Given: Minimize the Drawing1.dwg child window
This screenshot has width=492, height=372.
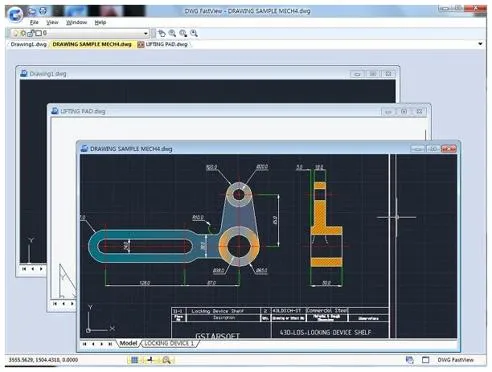Looking at the screenshot, I should [x=357, y=74].
